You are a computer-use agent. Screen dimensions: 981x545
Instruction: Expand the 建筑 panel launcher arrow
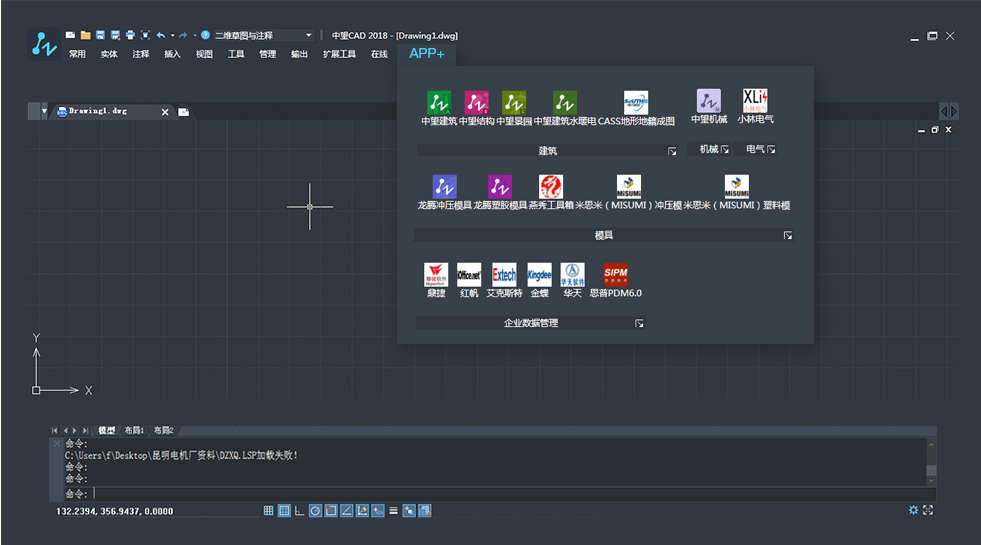(672, 151)
